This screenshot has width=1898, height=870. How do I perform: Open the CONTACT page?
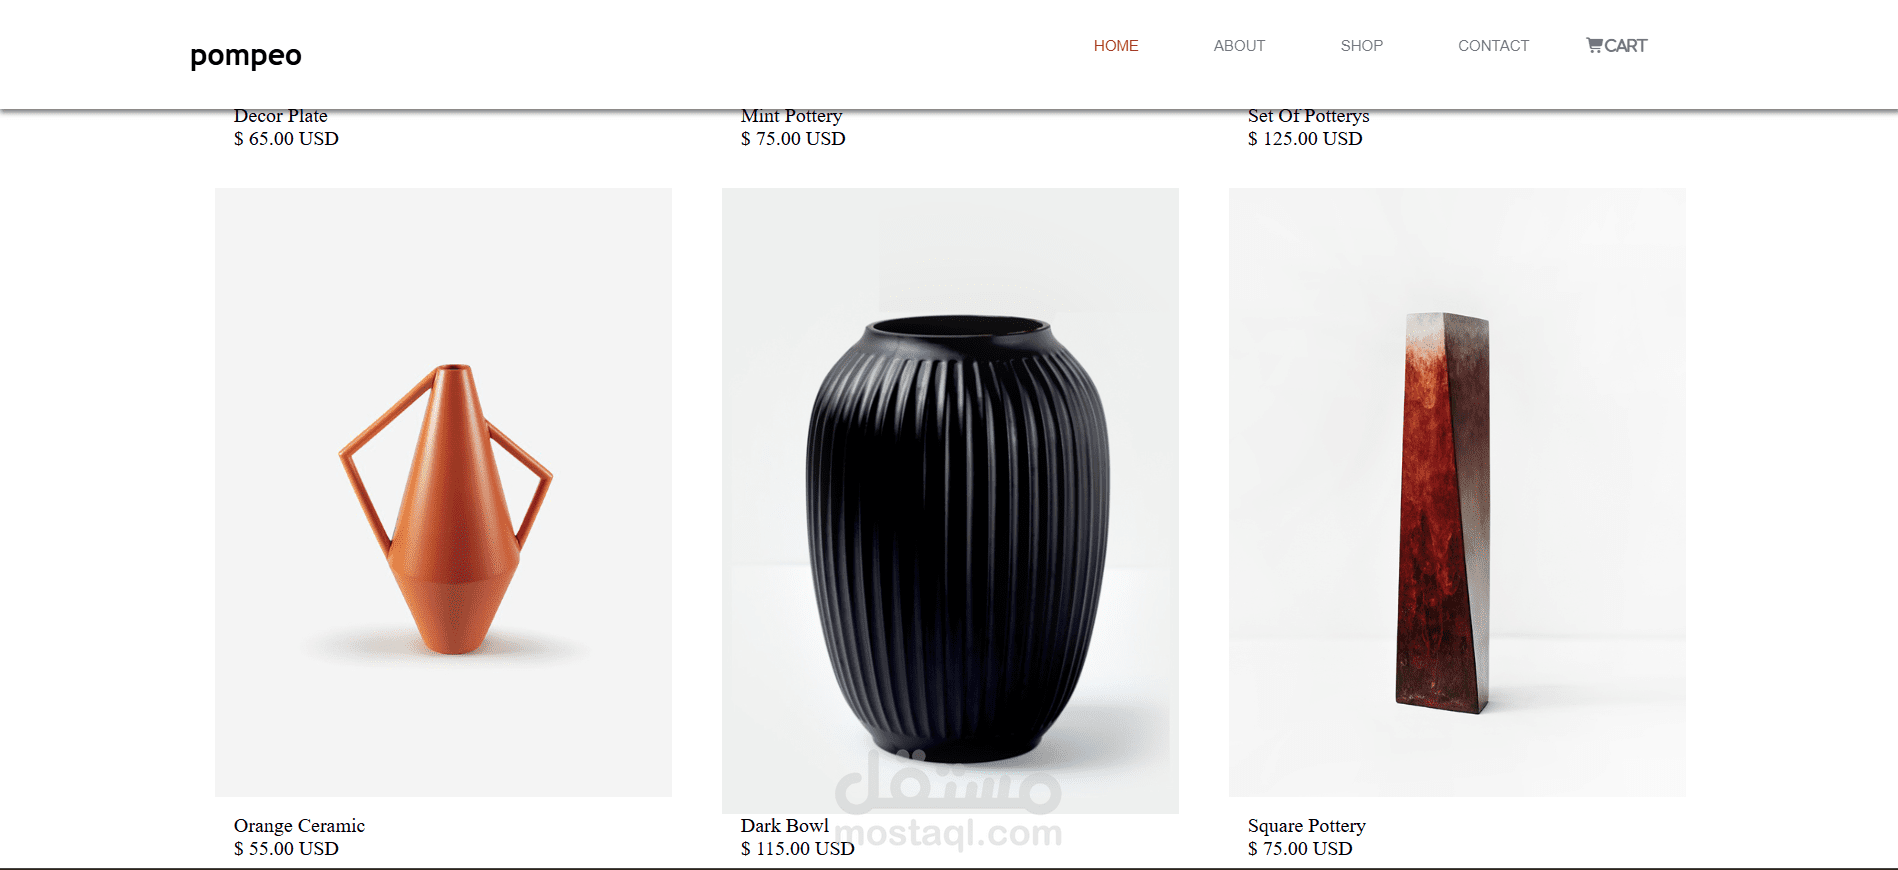click(1493, 46)
